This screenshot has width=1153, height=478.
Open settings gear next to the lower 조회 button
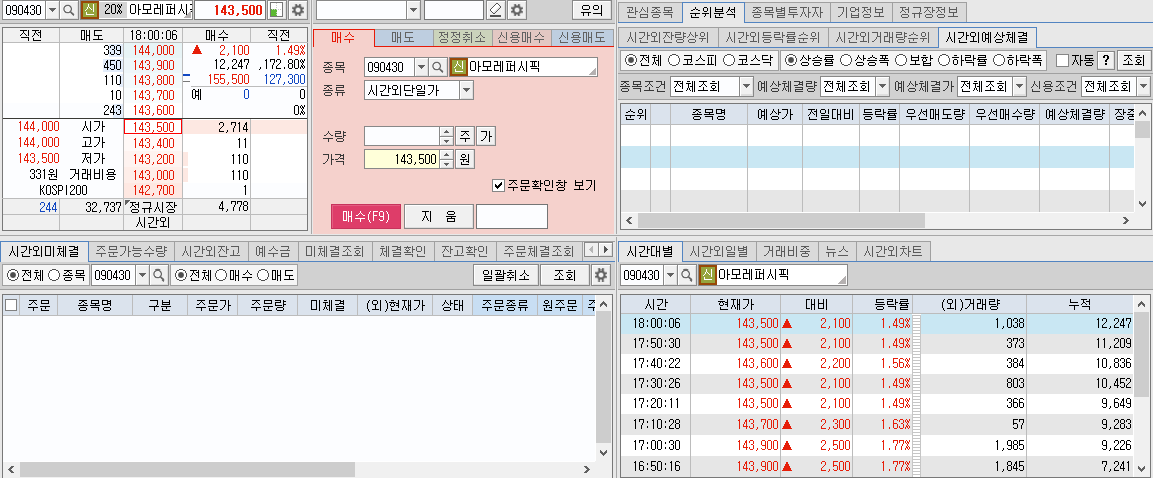602,275
